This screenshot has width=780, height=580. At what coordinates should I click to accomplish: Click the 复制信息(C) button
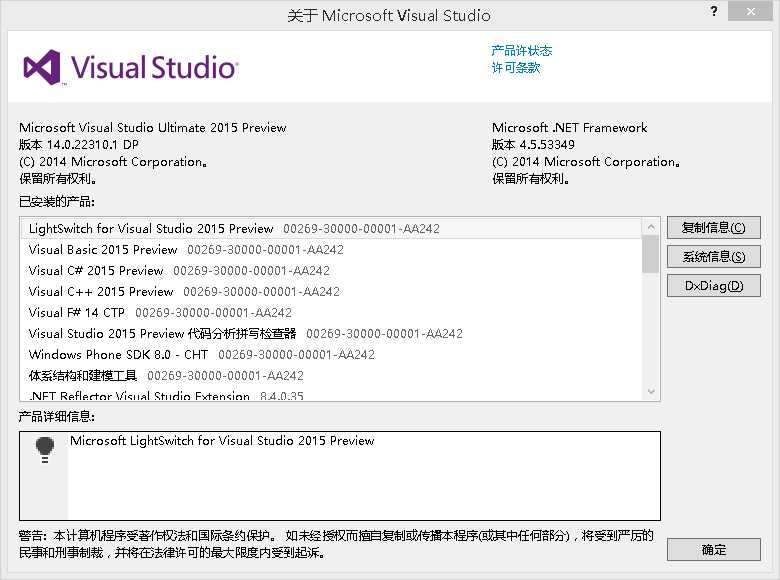[713, 228]
